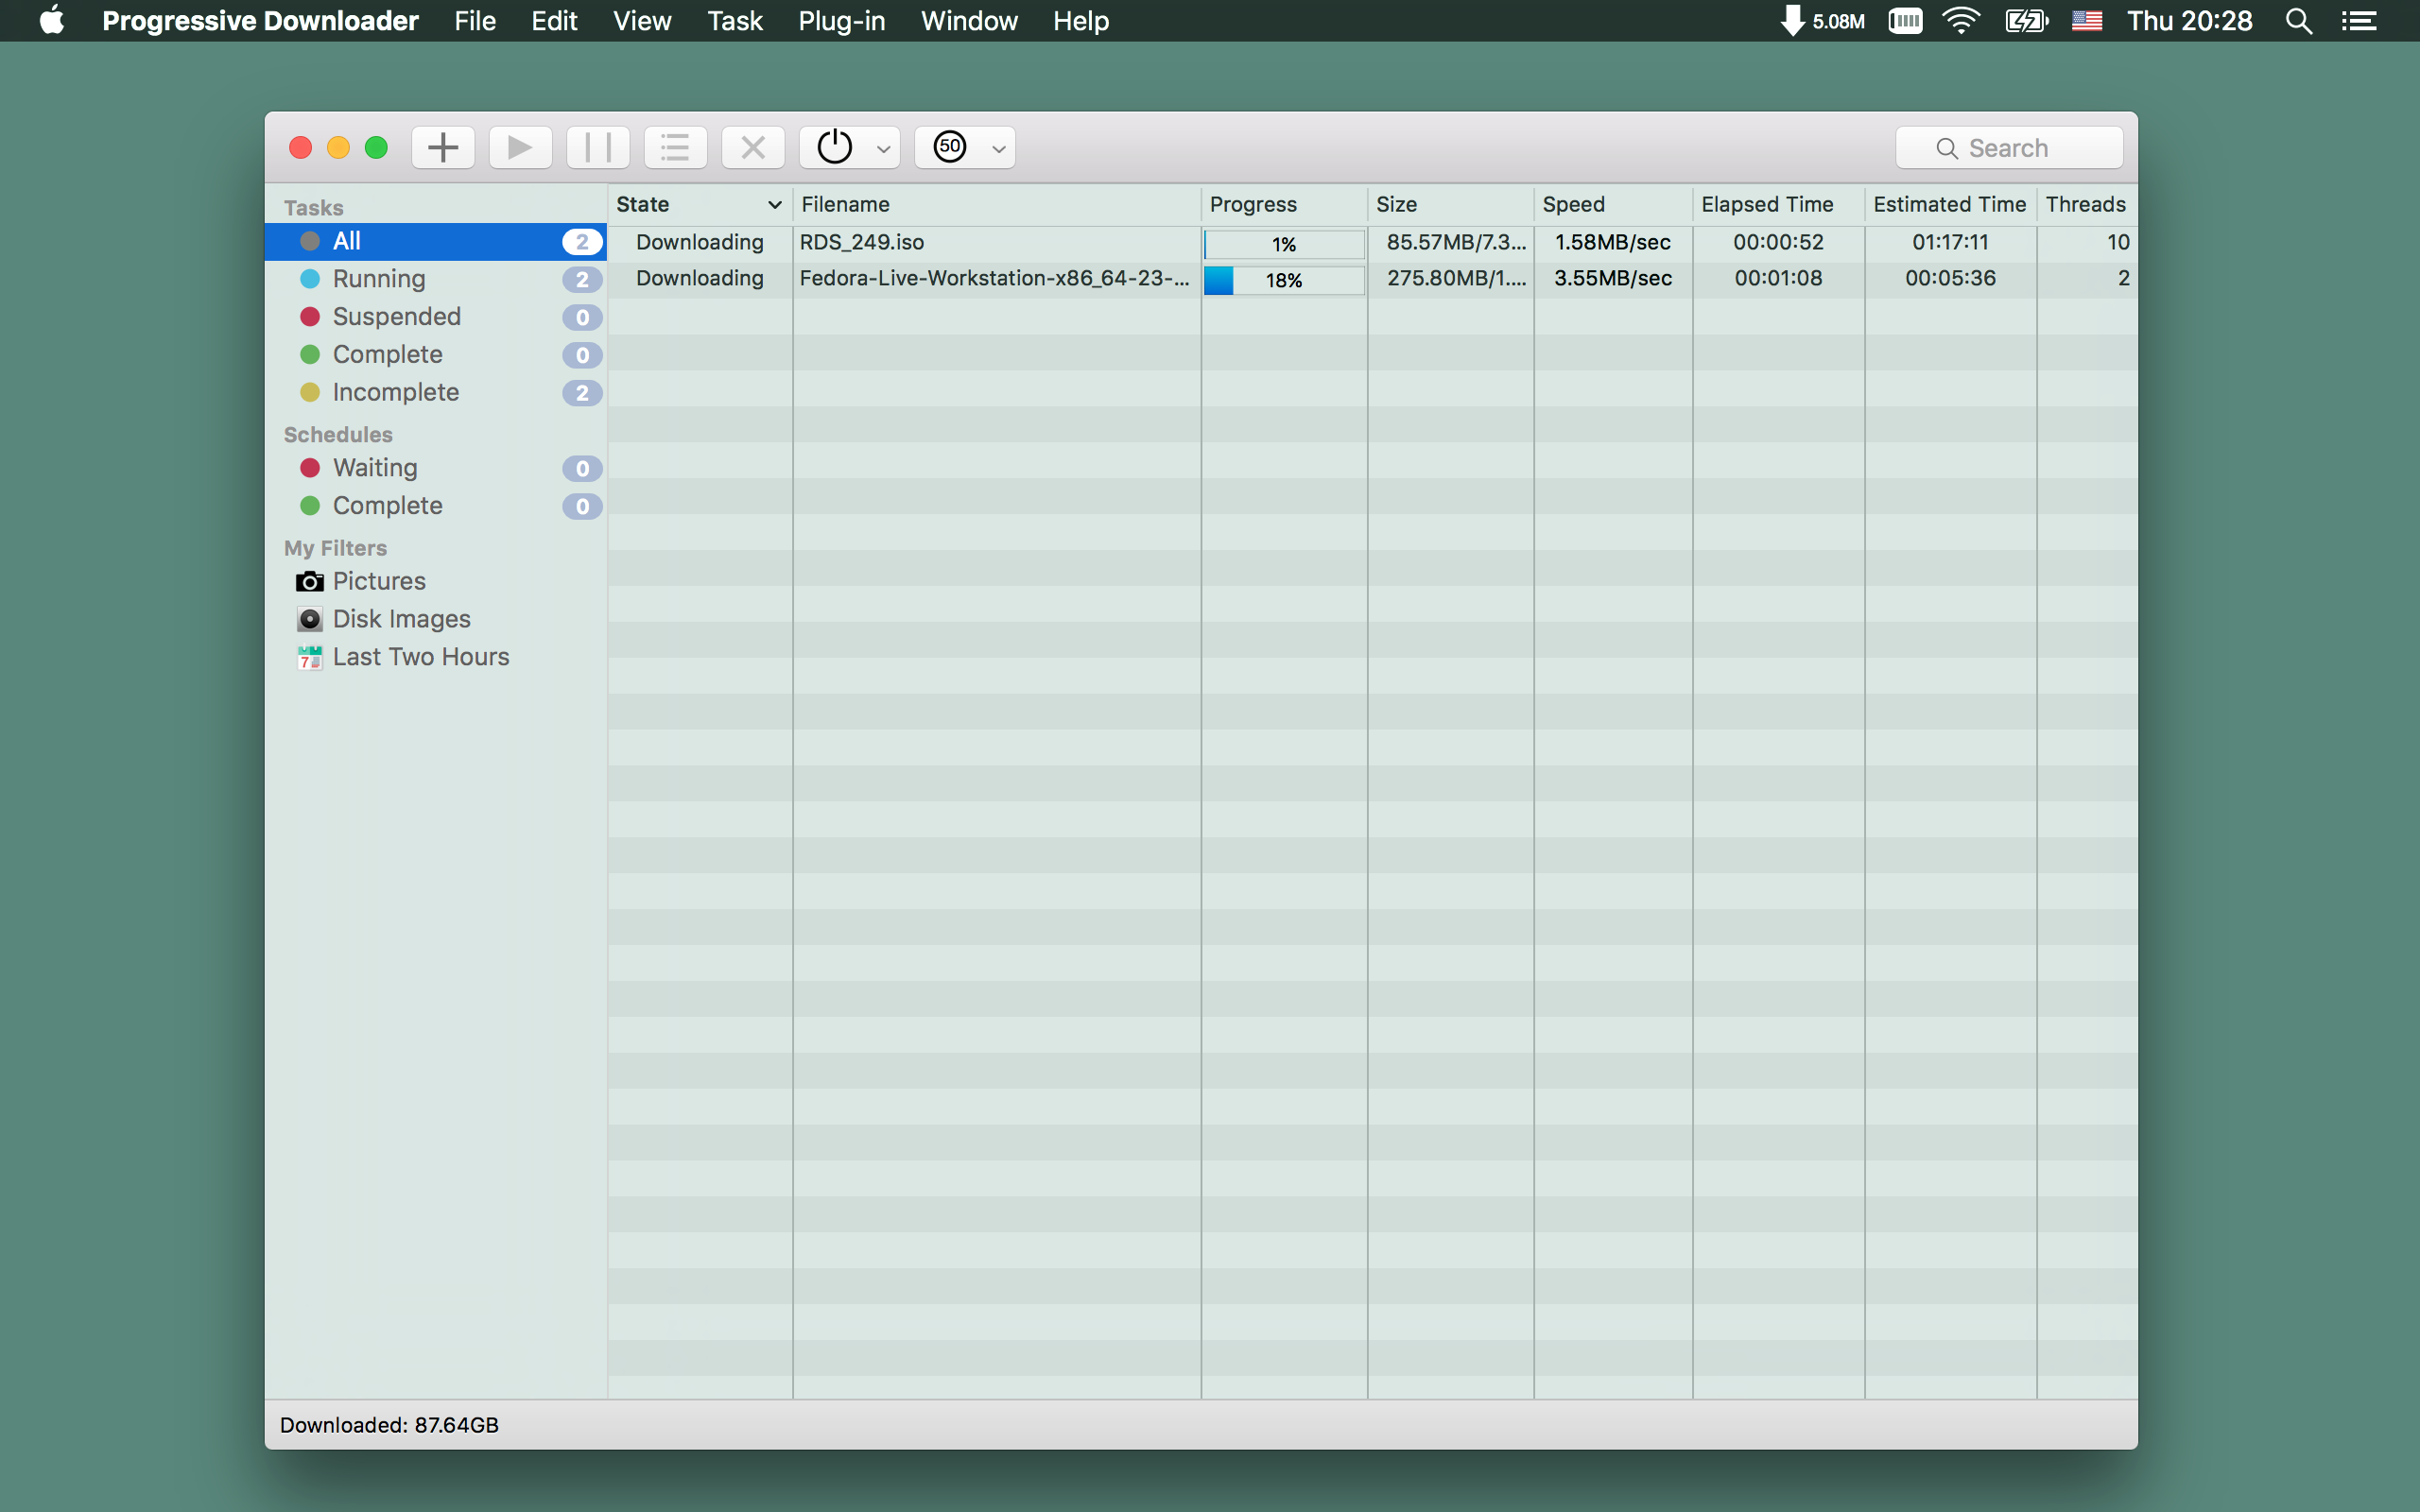This screenshot has height=1512, width=2420.
Task: Click the macOS Wi-Fi status icon
Action: click(1960, 21)
